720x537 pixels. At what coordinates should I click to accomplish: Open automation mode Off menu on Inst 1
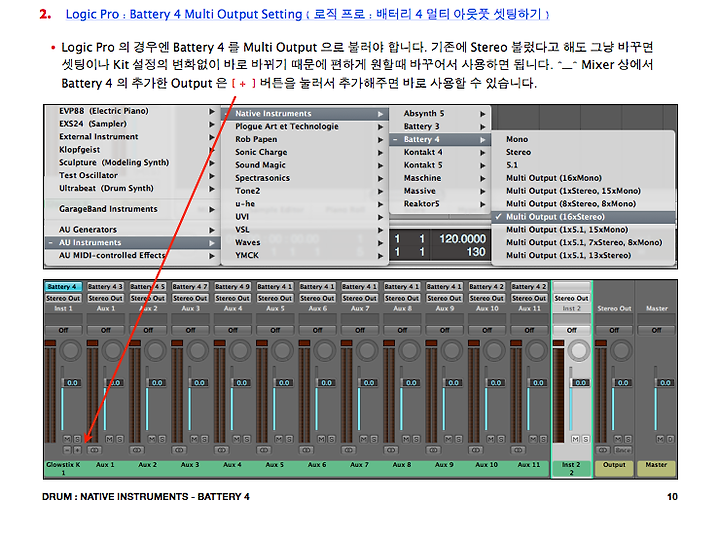tap(63, 330)
